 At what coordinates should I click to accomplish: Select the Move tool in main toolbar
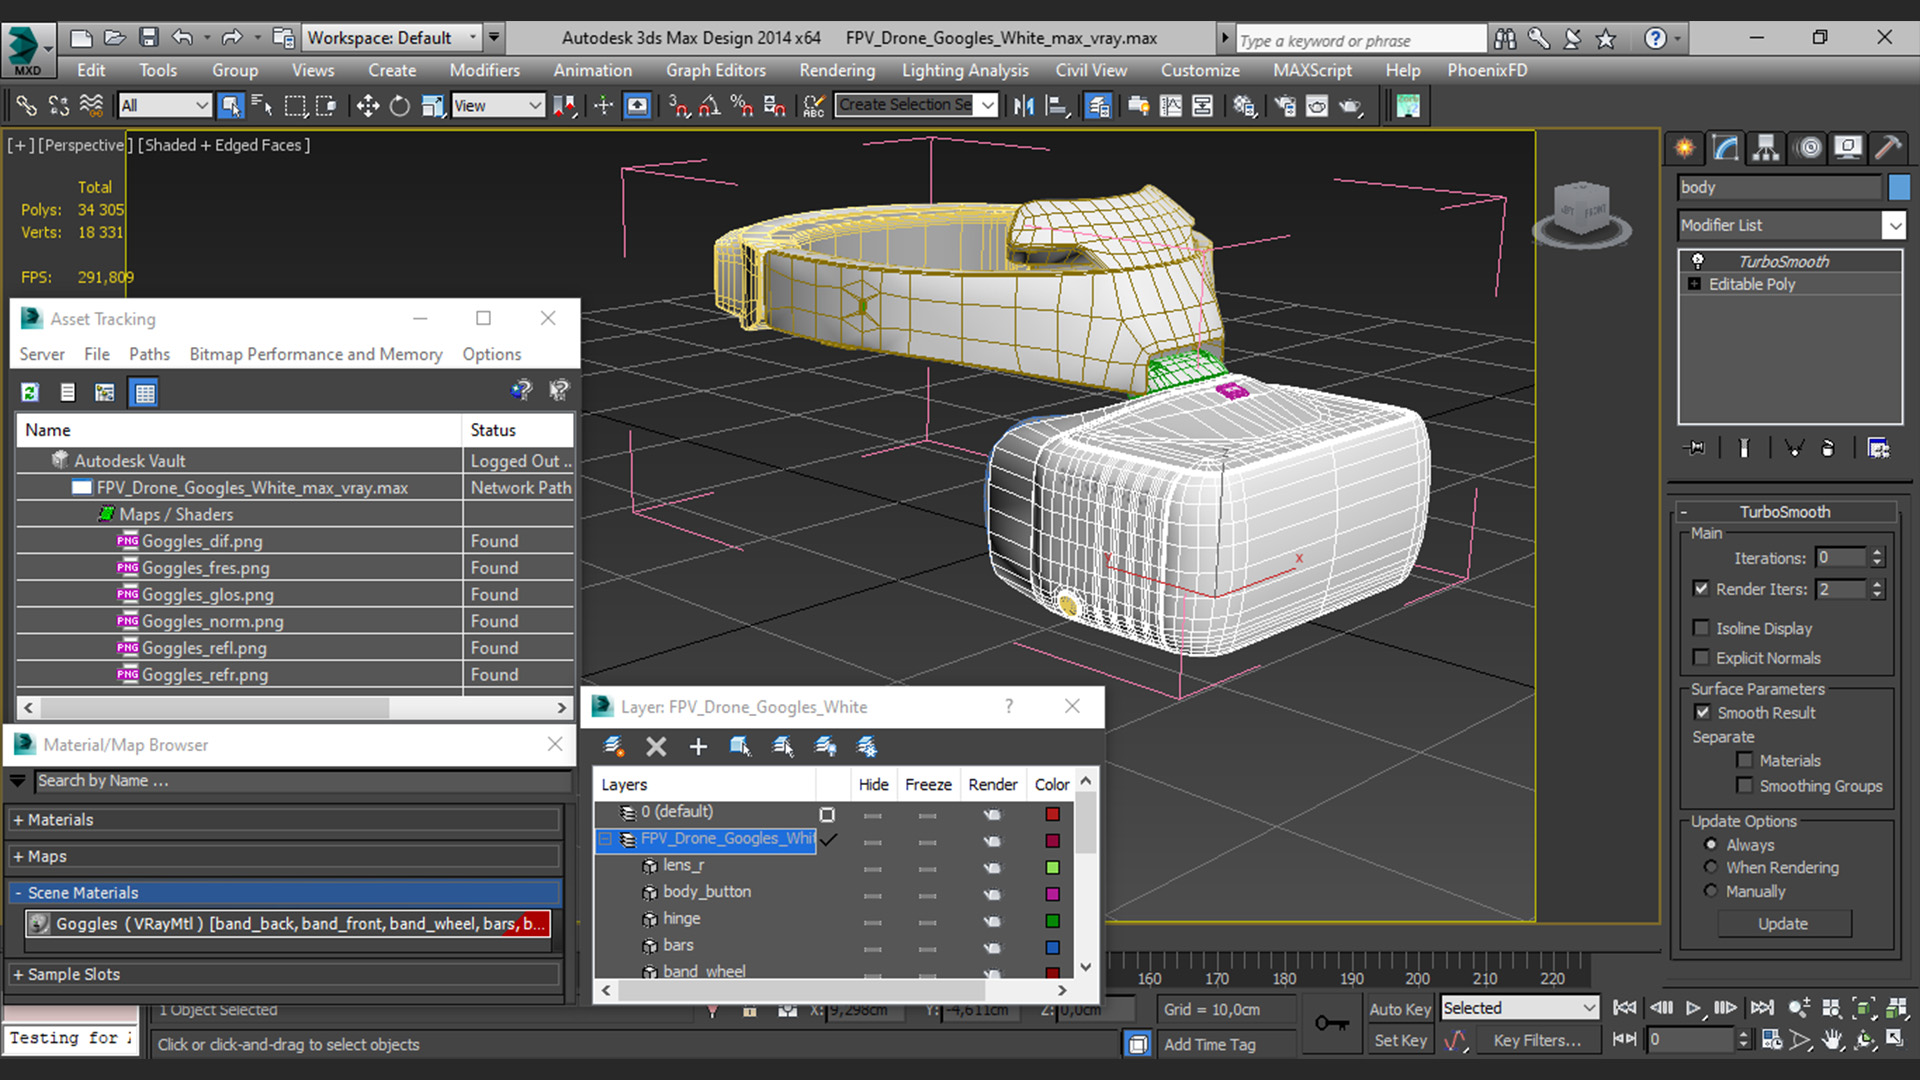click(367, 106)
